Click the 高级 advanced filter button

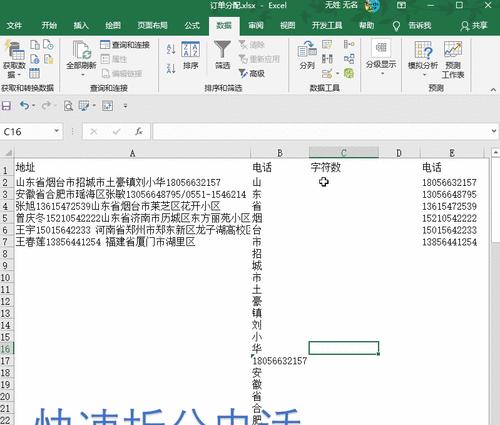tap(252, 73)
